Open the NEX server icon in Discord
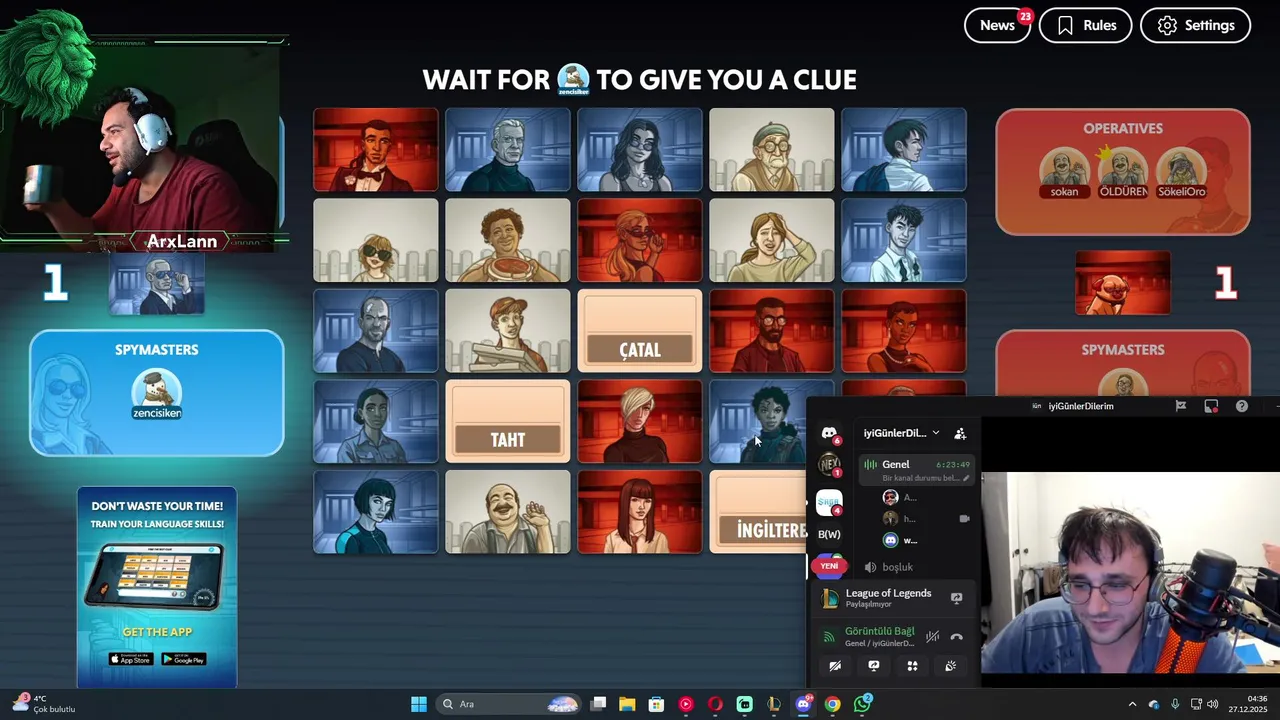 (829, 464)
